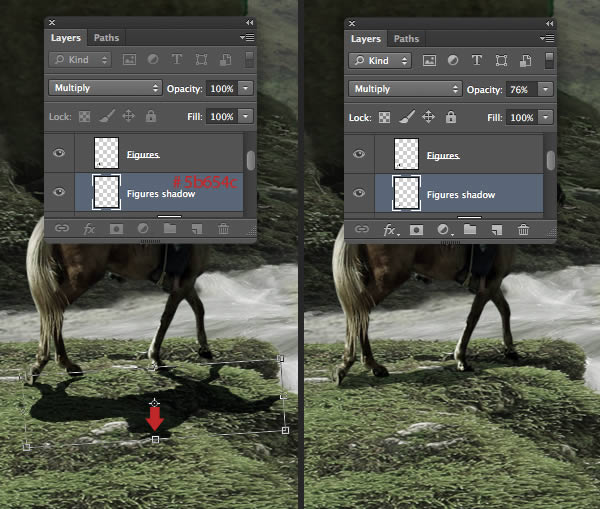The height and width of the screenshot is (509, 600).
Task: Toggle lock position in right panel
Action: coord(429,117)
